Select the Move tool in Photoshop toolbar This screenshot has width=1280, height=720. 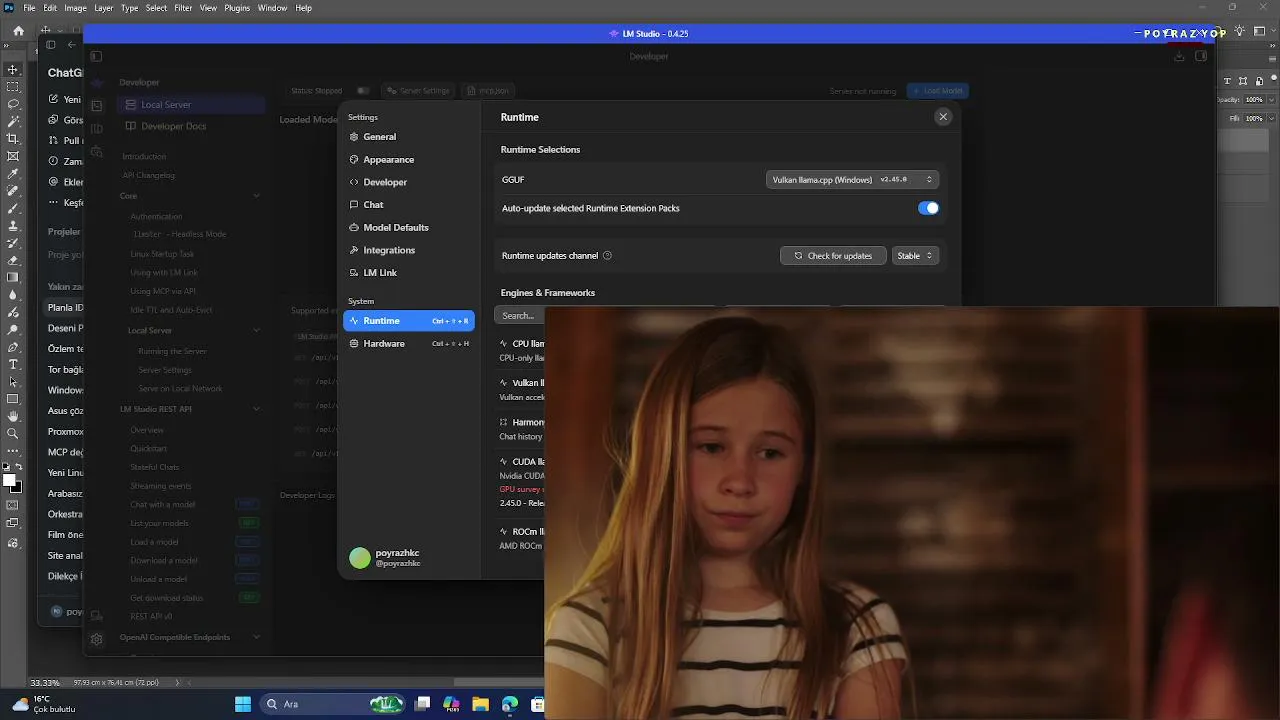(x=13, y=69)
